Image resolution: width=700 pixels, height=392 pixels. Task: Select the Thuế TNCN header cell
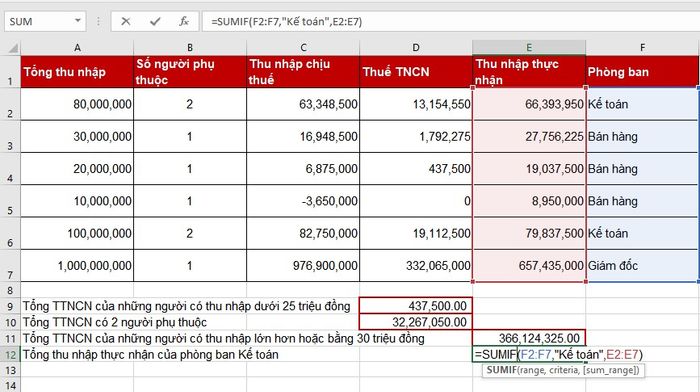click(x=416, y=71)
